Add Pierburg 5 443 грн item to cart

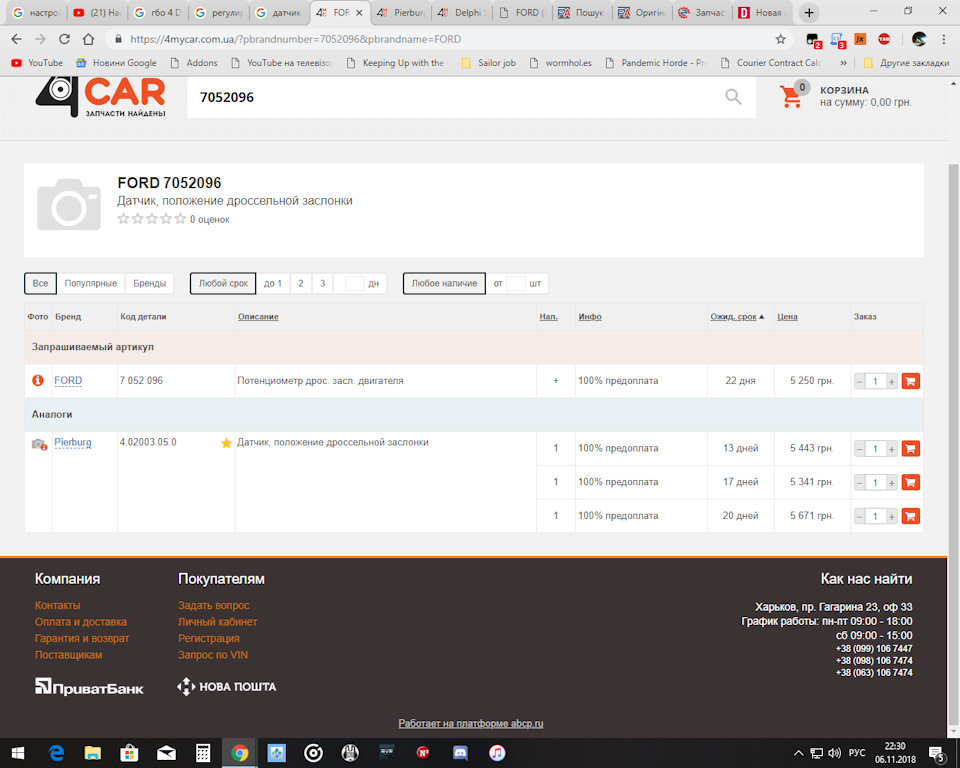pos(910,448)
